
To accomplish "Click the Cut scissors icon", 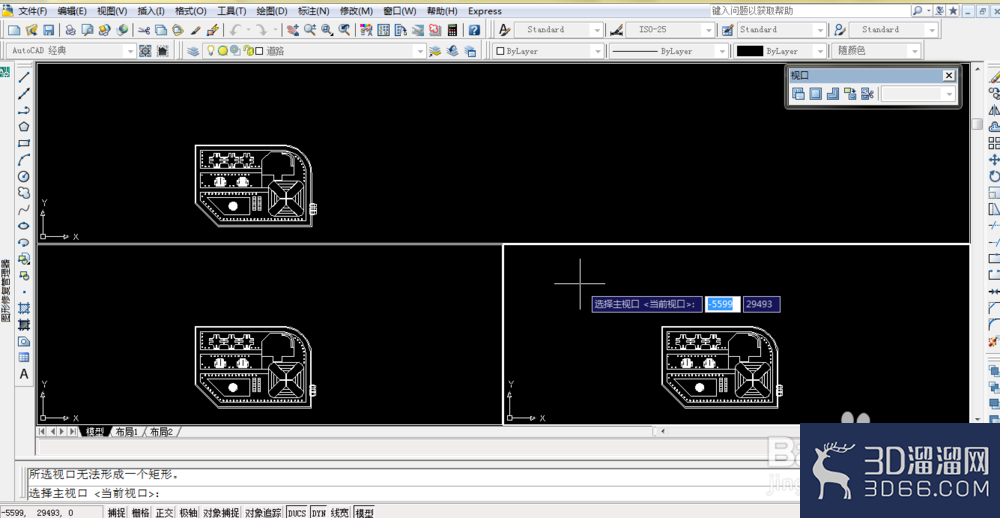I will coord(144,29).
